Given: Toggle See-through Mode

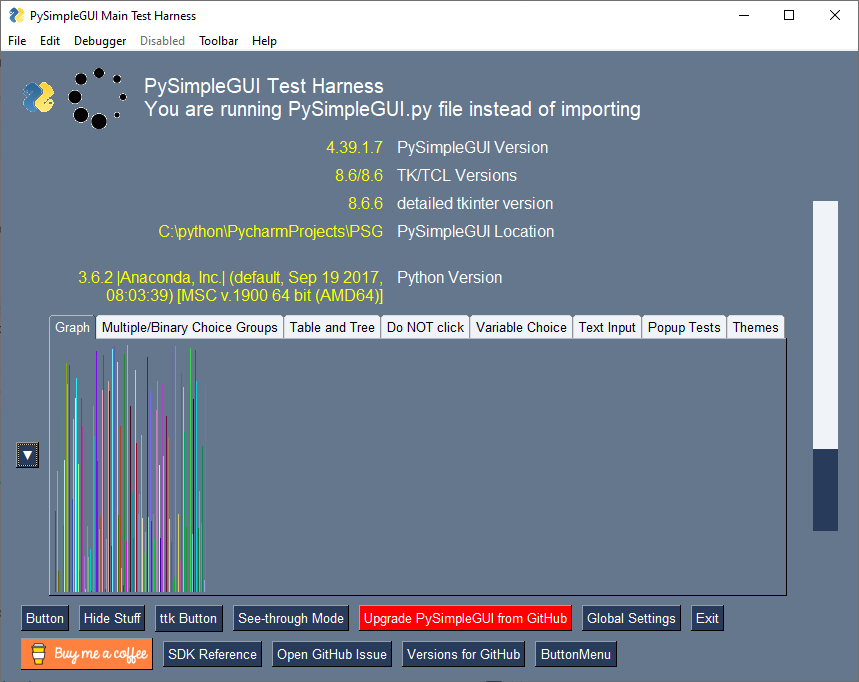Looking at the screenshot, I should pos(291,618).
